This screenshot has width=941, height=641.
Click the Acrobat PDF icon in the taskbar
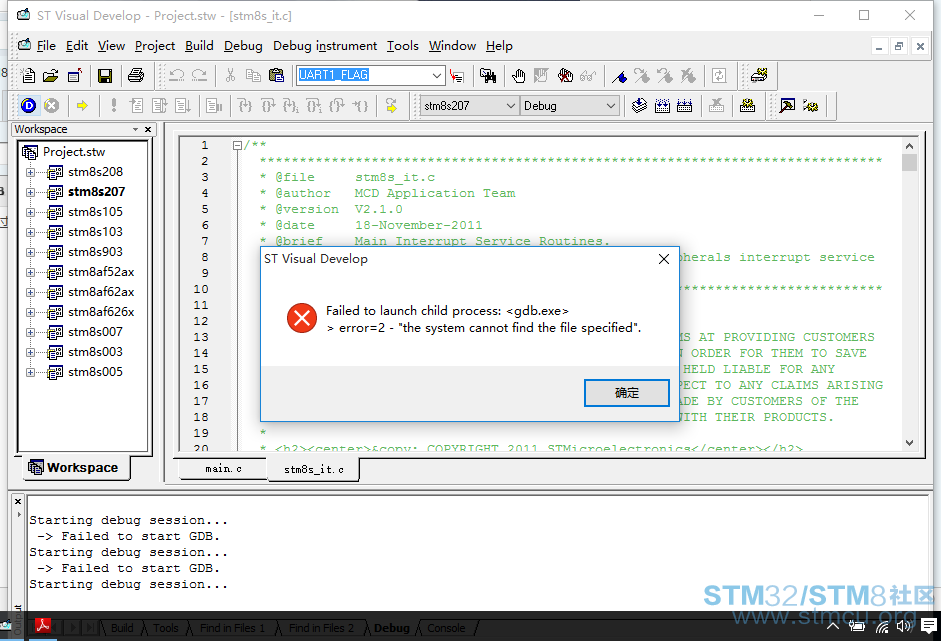tap(42, 625)
